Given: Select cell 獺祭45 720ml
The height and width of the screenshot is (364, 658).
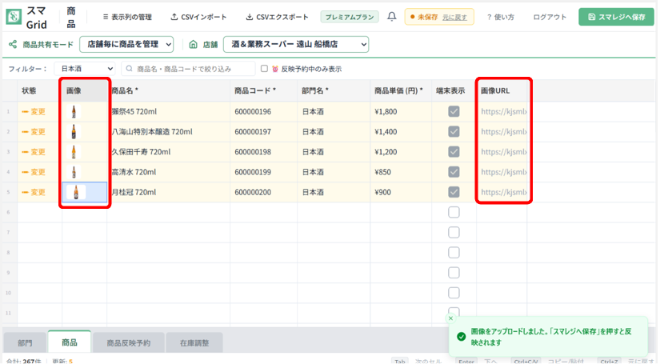Looking at the screenshot, I should [168, 111].
